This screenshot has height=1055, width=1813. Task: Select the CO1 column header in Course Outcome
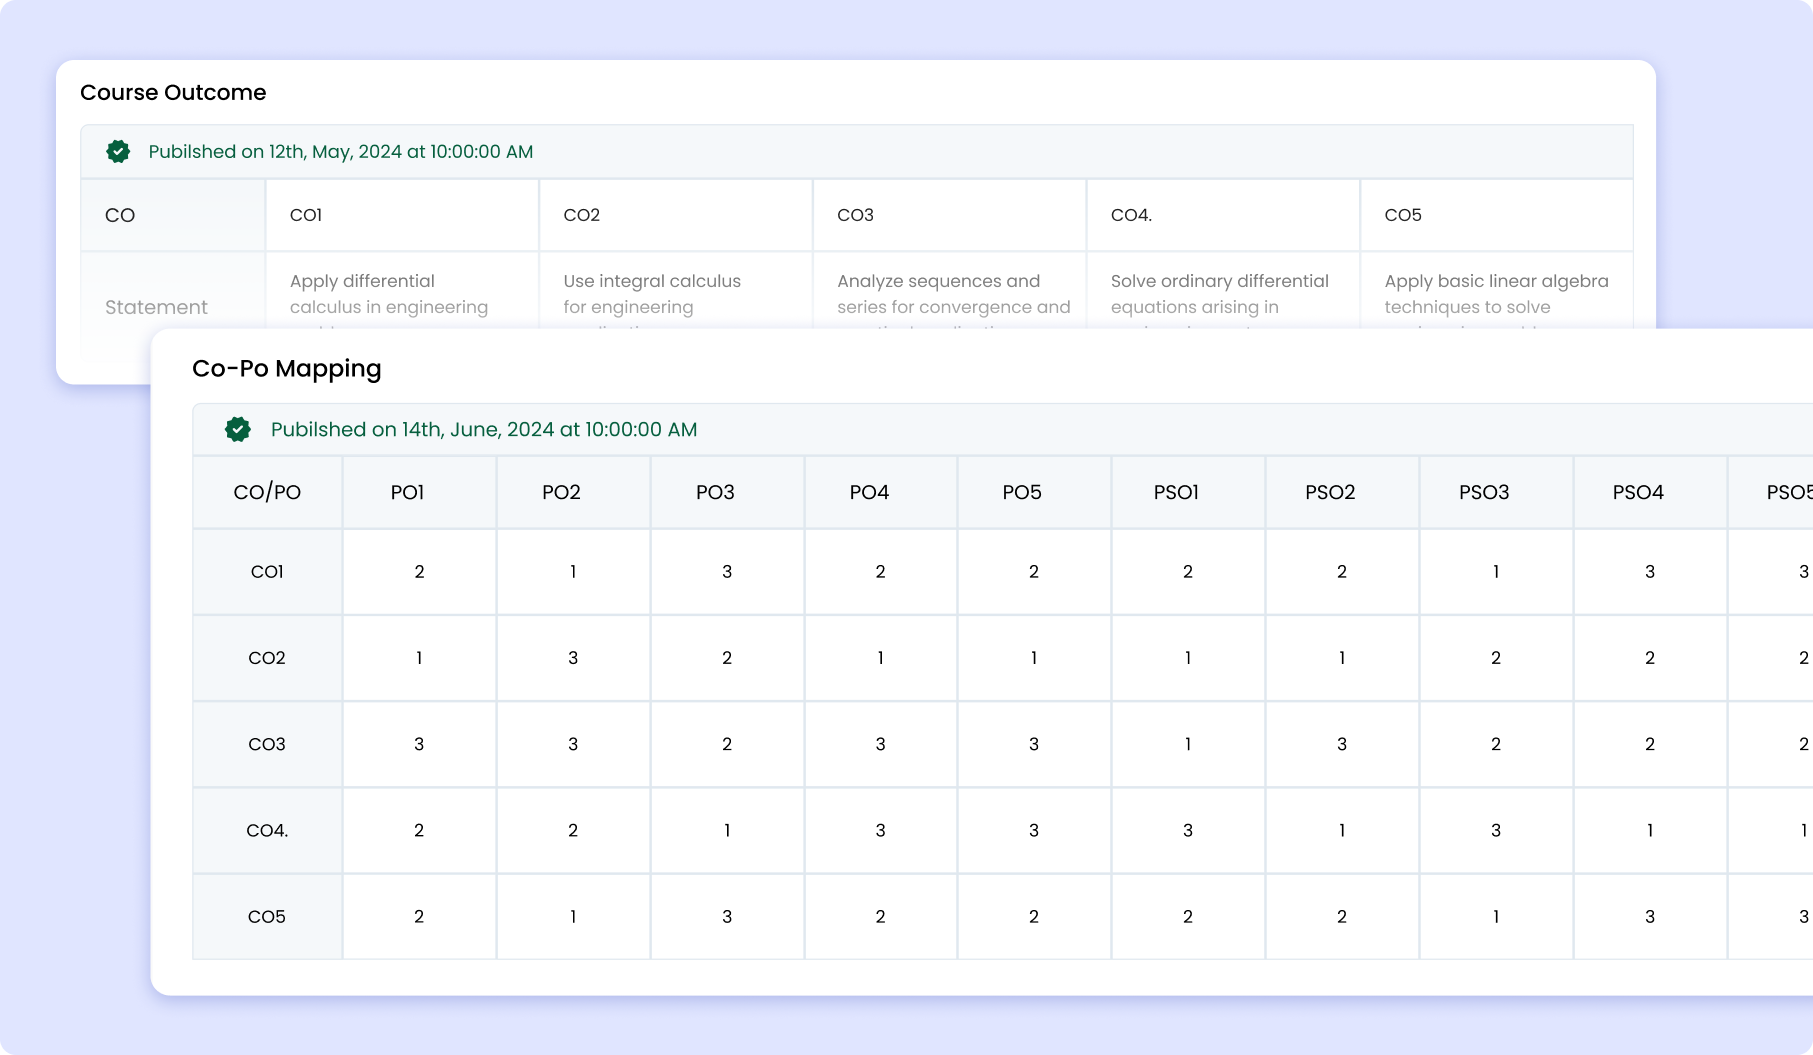point(402,215)
